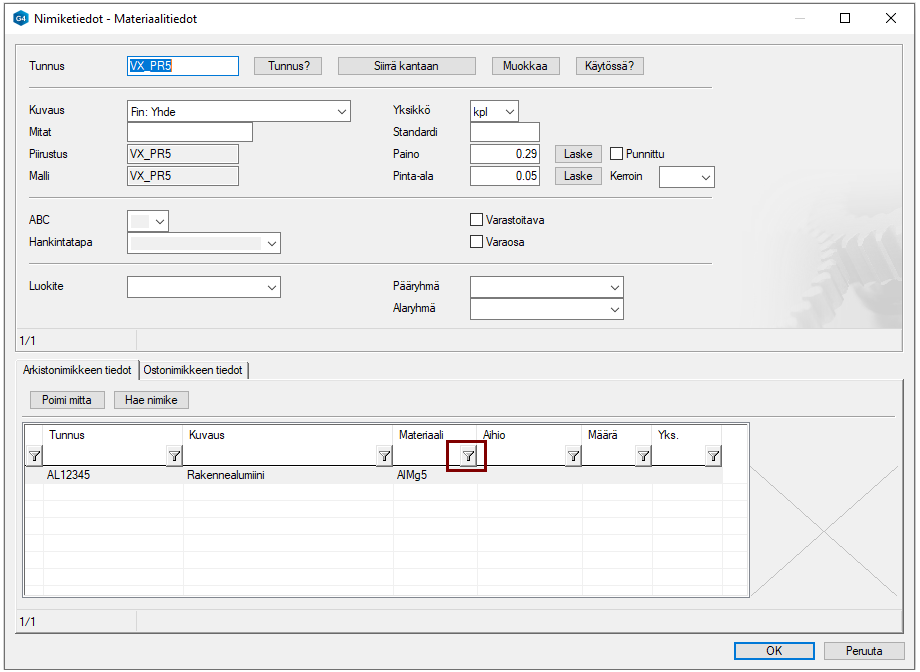Toggle the Varastoitava checkbox
Screen dimensions: 920x672
(477, 220)
